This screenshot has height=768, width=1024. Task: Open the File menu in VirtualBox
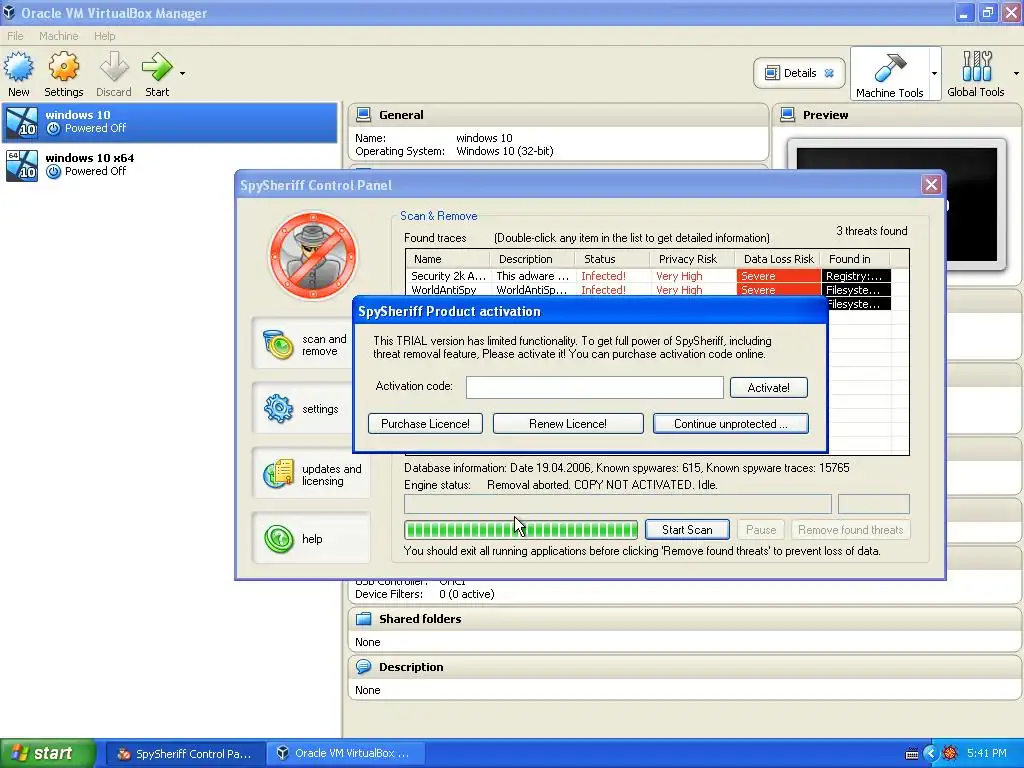[15, 36]
